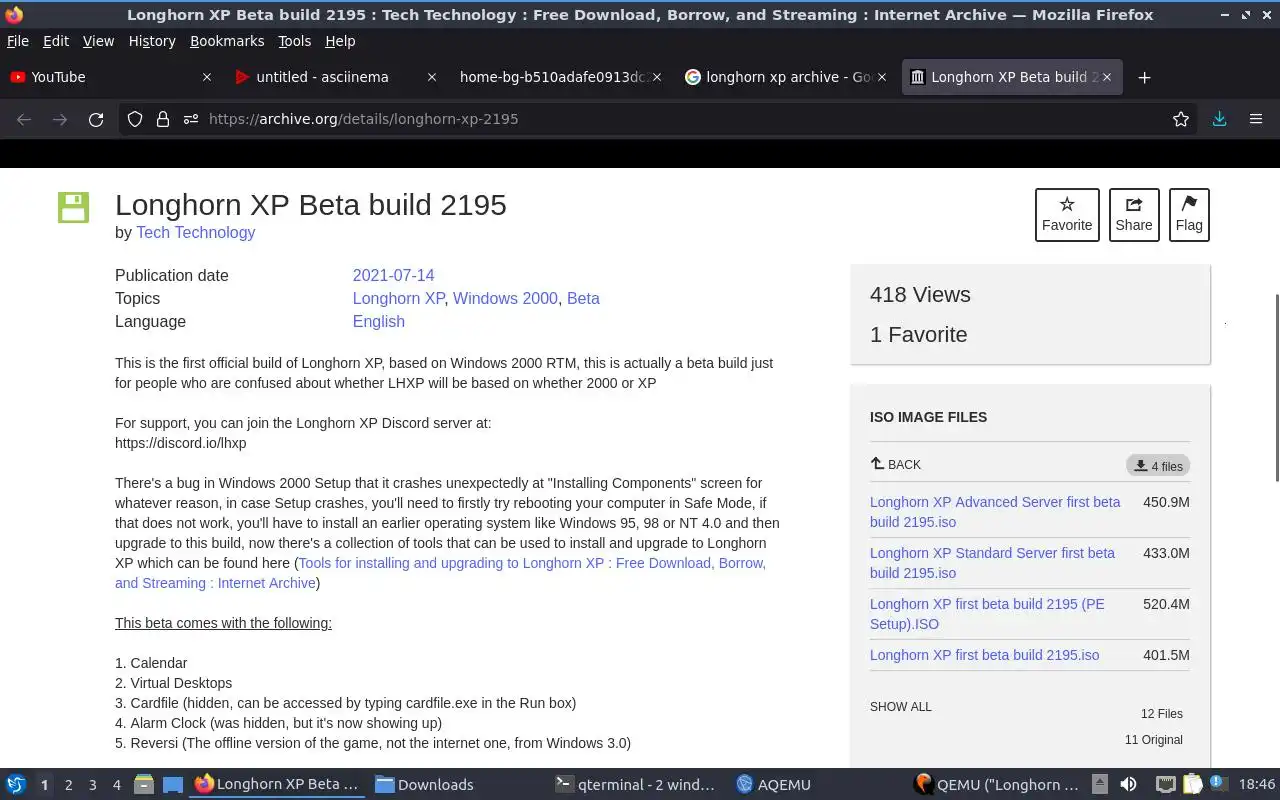The width and height of the screenshot is (1280, 800).
Task: Click the 2021-07-14 publication date link
Action: (x=393, y=275)
